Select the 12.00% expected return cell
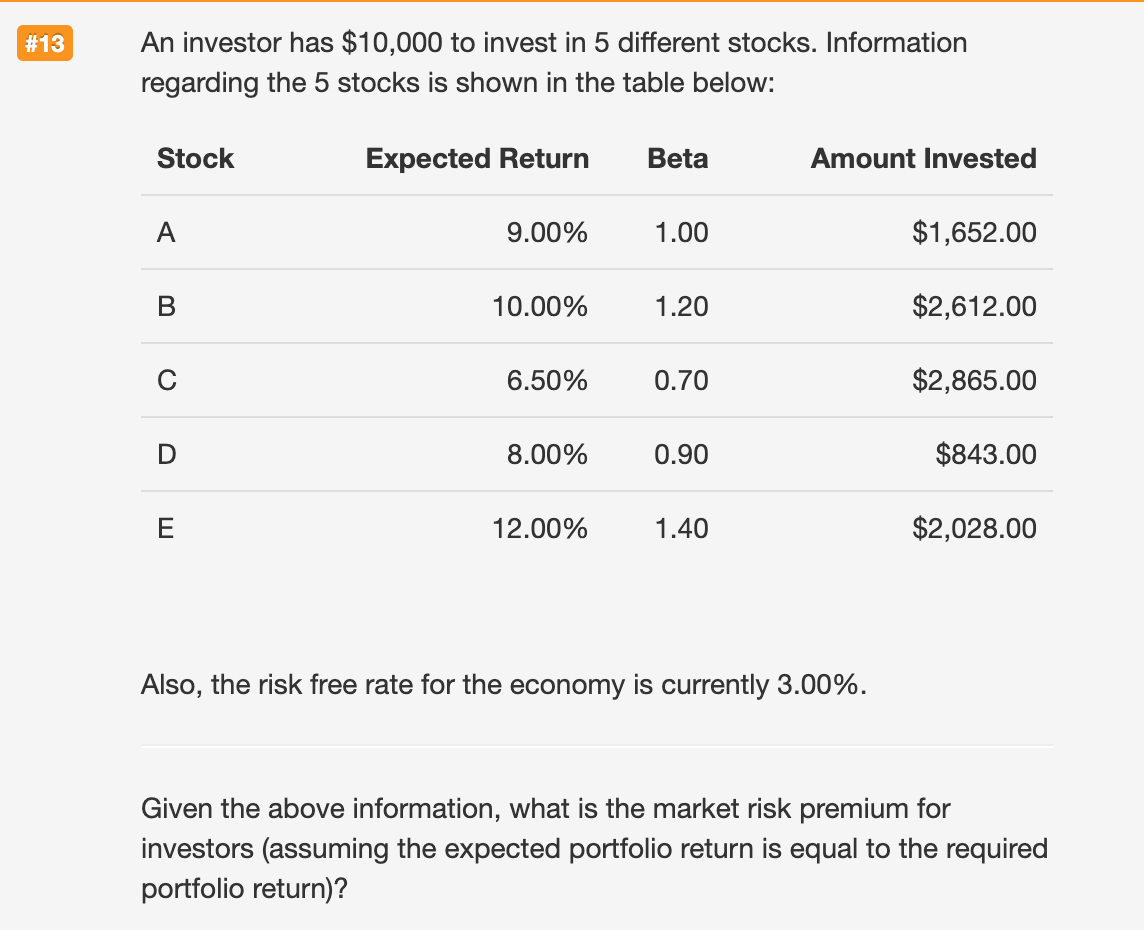 pyautogui.click(x=540, y=528)
